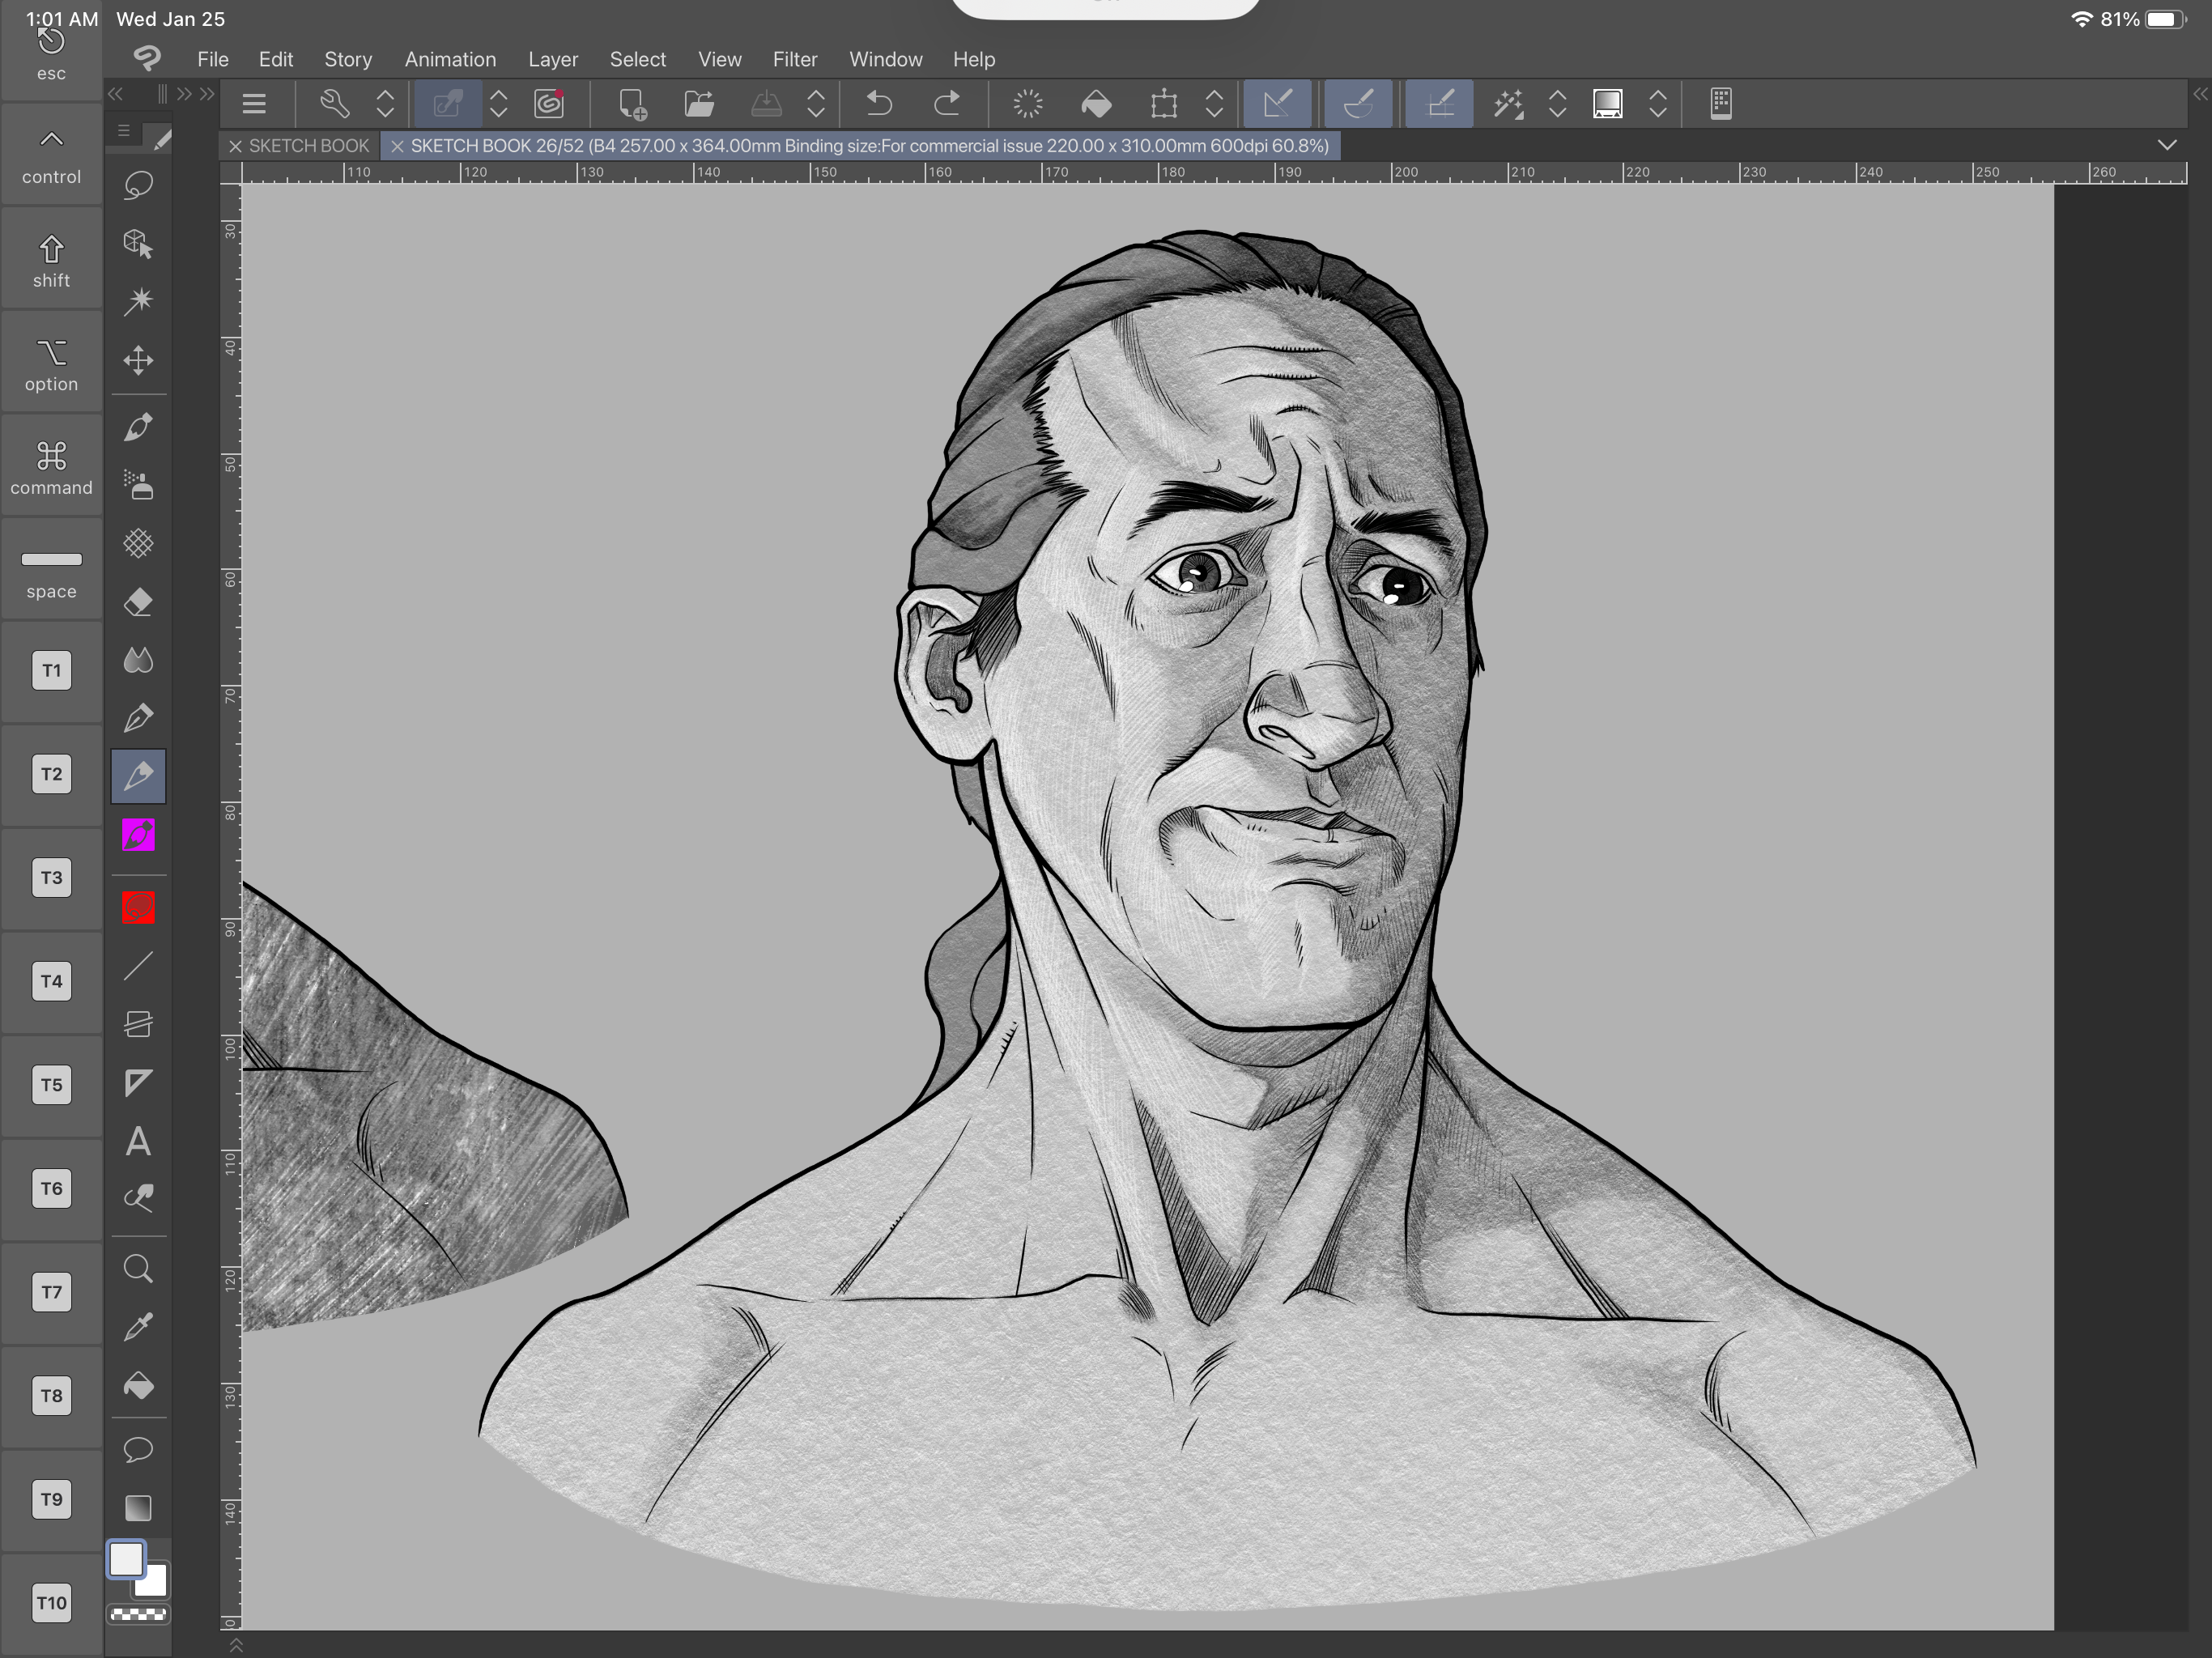Select the Auto select magic wand tool
2212x1658 pixels.
click(x=138, y=301)
